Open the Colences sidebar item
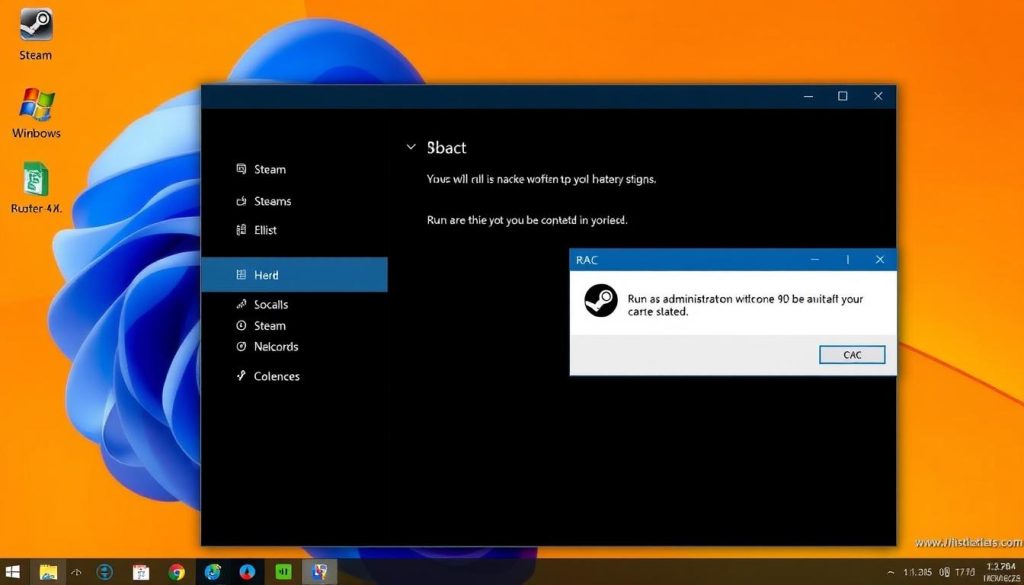This screenshot has width=1024, height=585. point(276,376)
